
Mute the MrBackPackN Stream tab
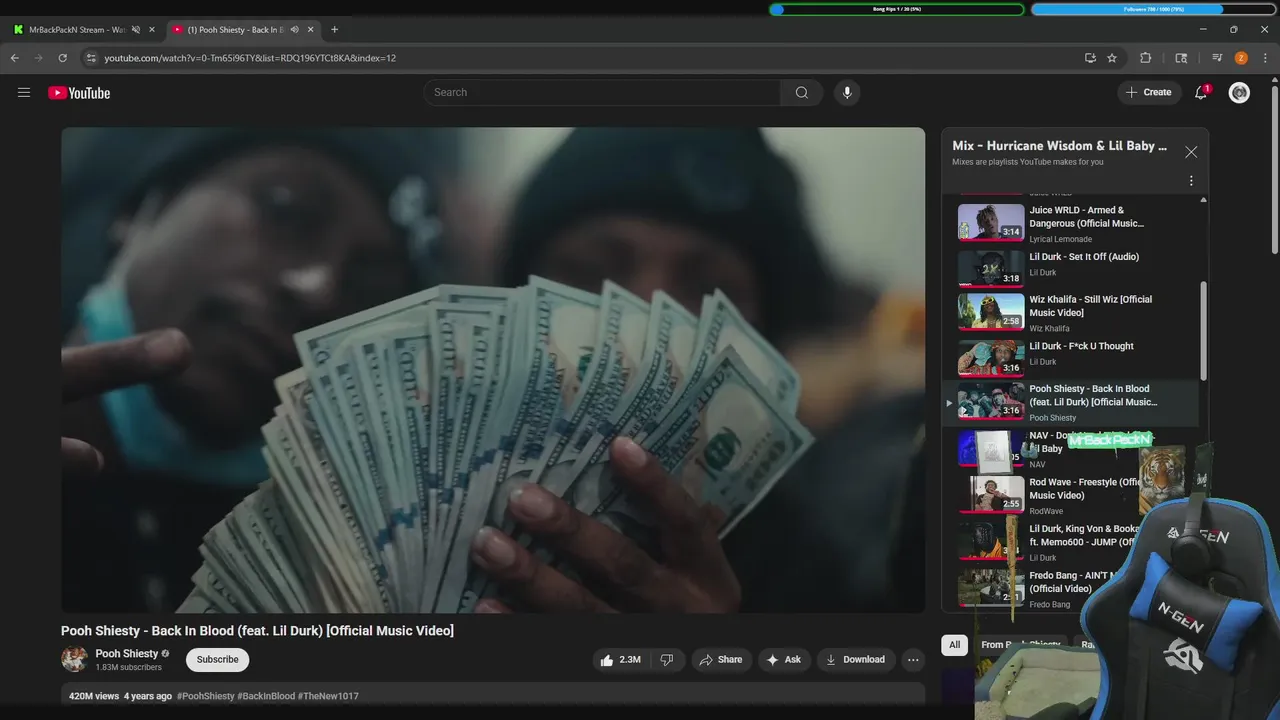click(136, 30)
